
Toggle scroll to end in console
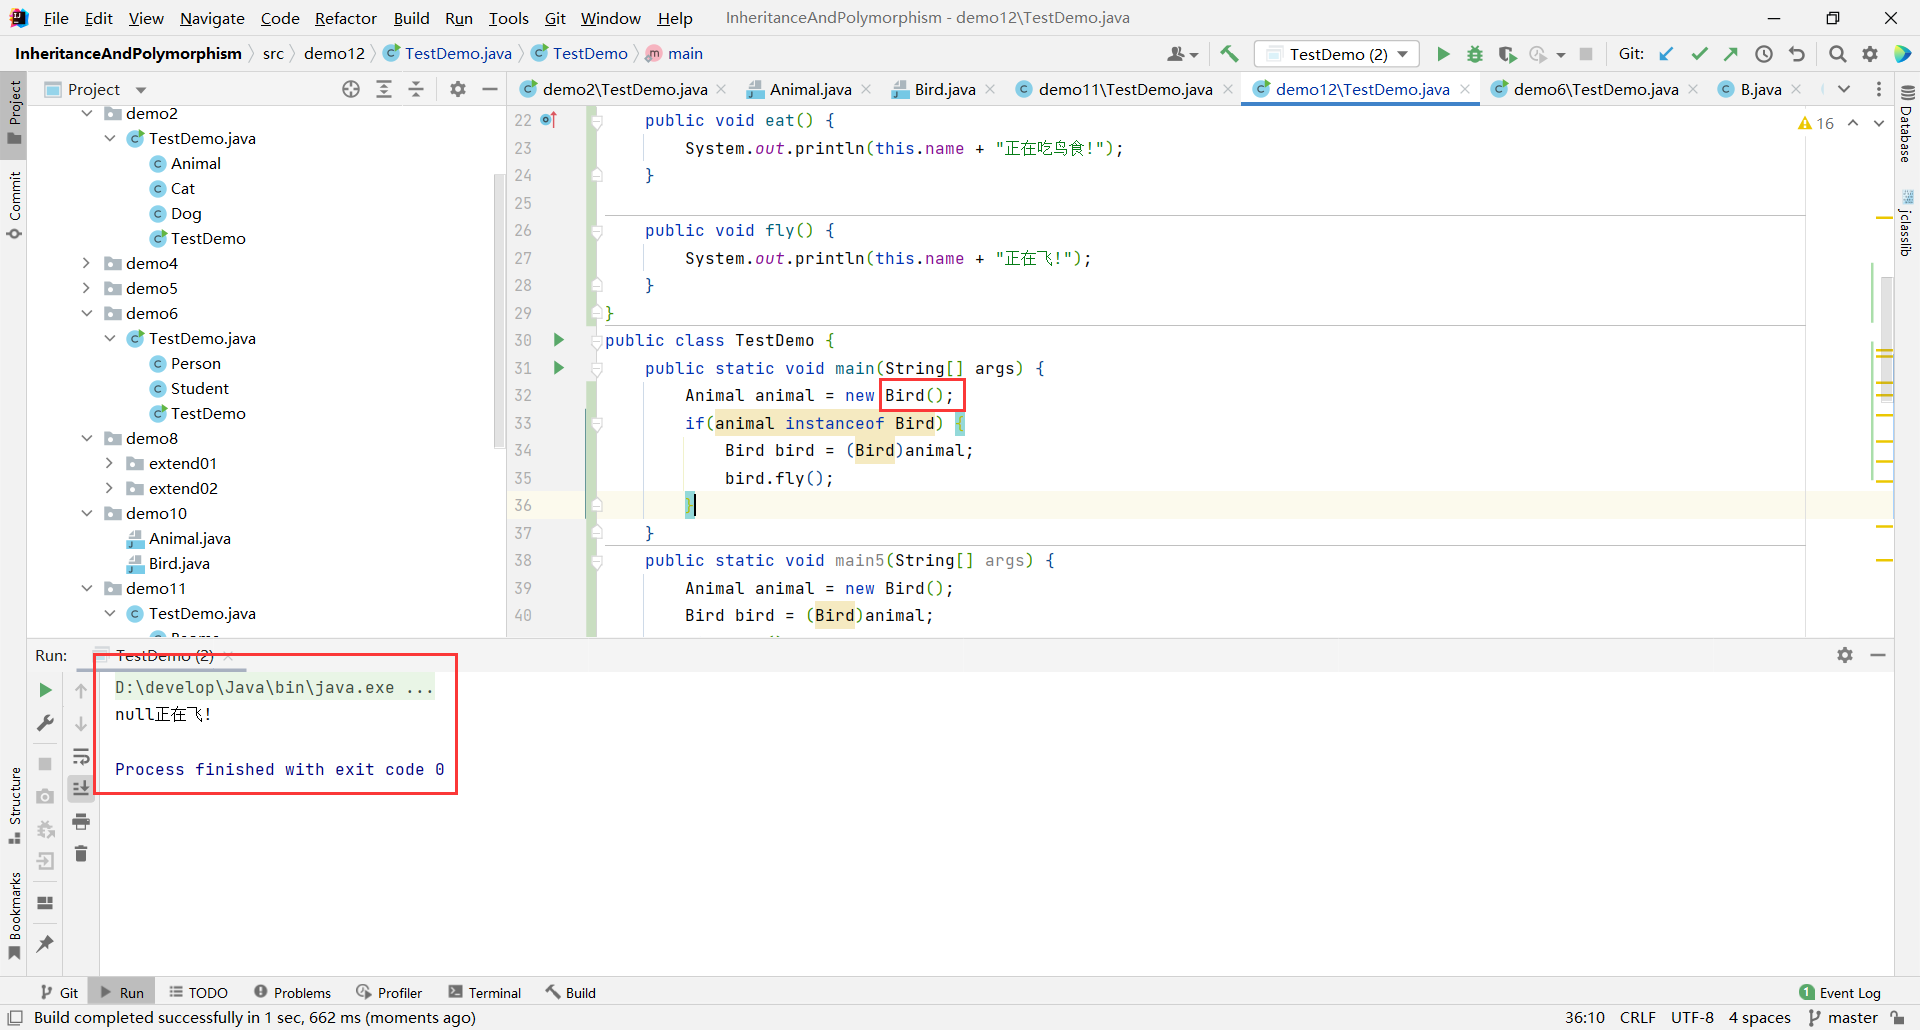click(x=81, y=789)
